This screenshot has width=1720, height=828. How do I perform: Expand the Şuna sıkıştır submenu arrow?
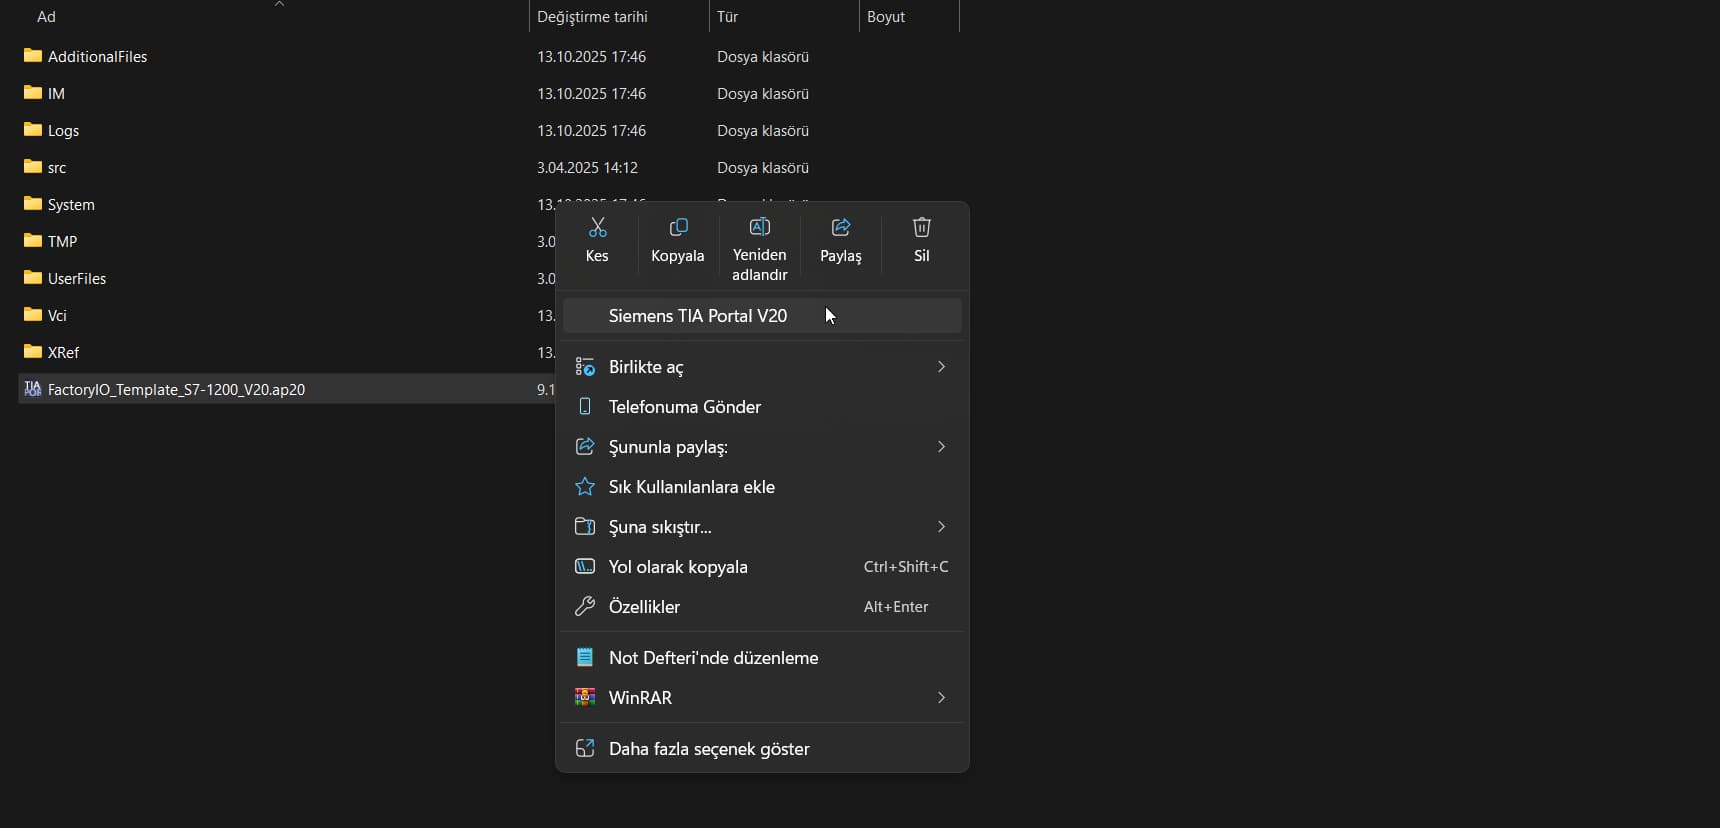tap(941, 527)
